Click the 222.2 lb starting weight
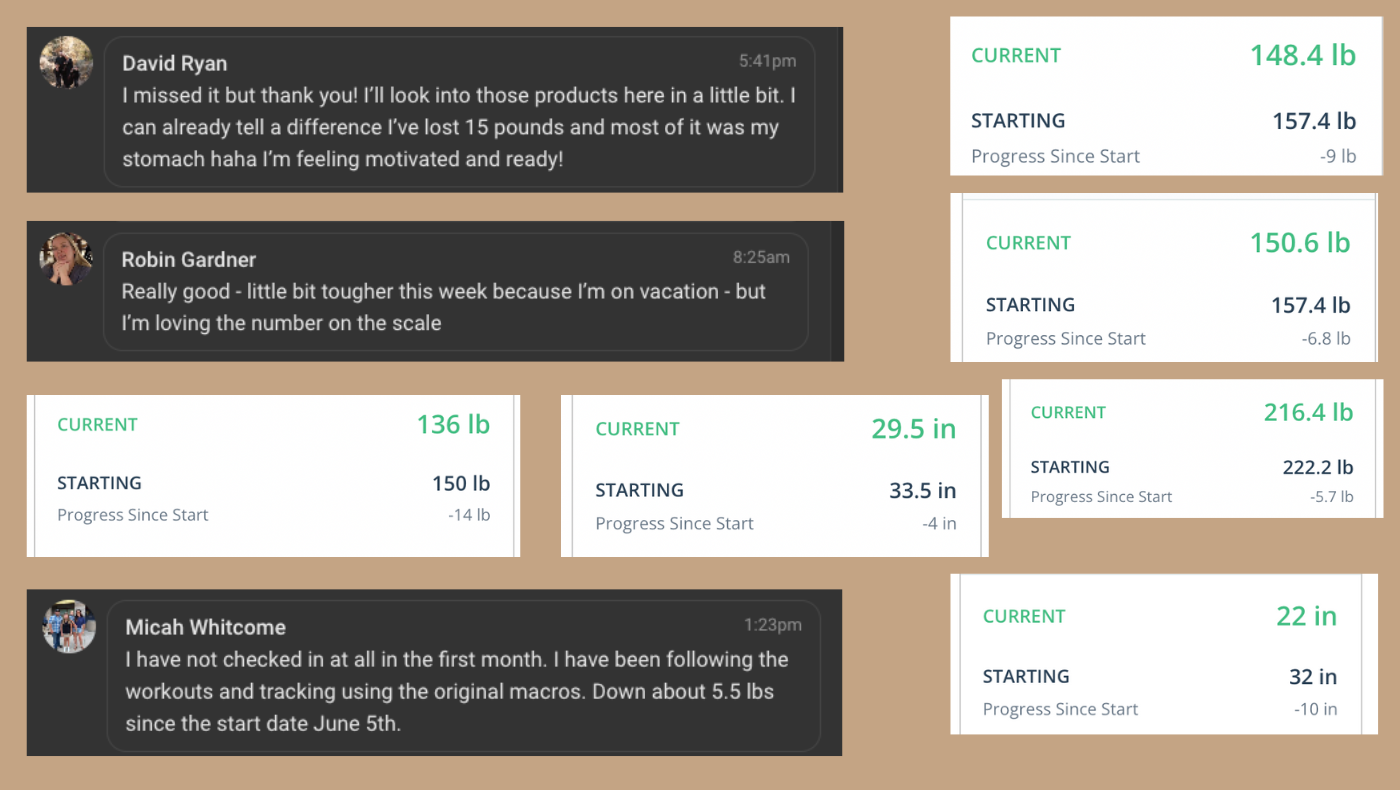1400x790 pixels. (1318, 467)
